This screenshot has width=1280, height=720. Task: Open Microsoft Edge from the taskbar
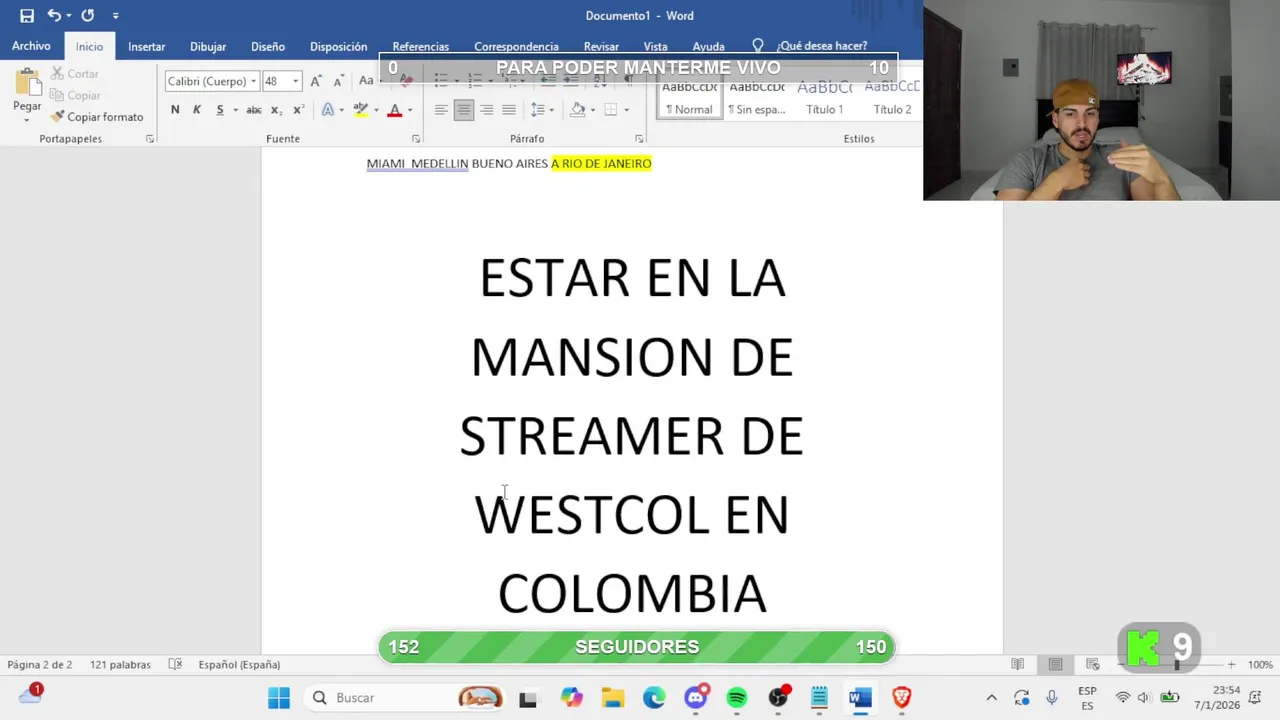[x=654, y=698]
